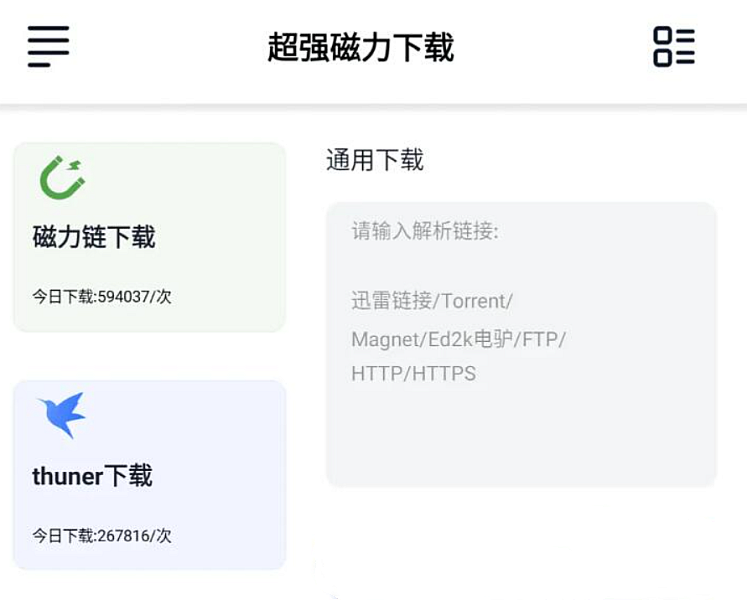Click the 今日下载:267816/次 counter

tap(102, 535)
